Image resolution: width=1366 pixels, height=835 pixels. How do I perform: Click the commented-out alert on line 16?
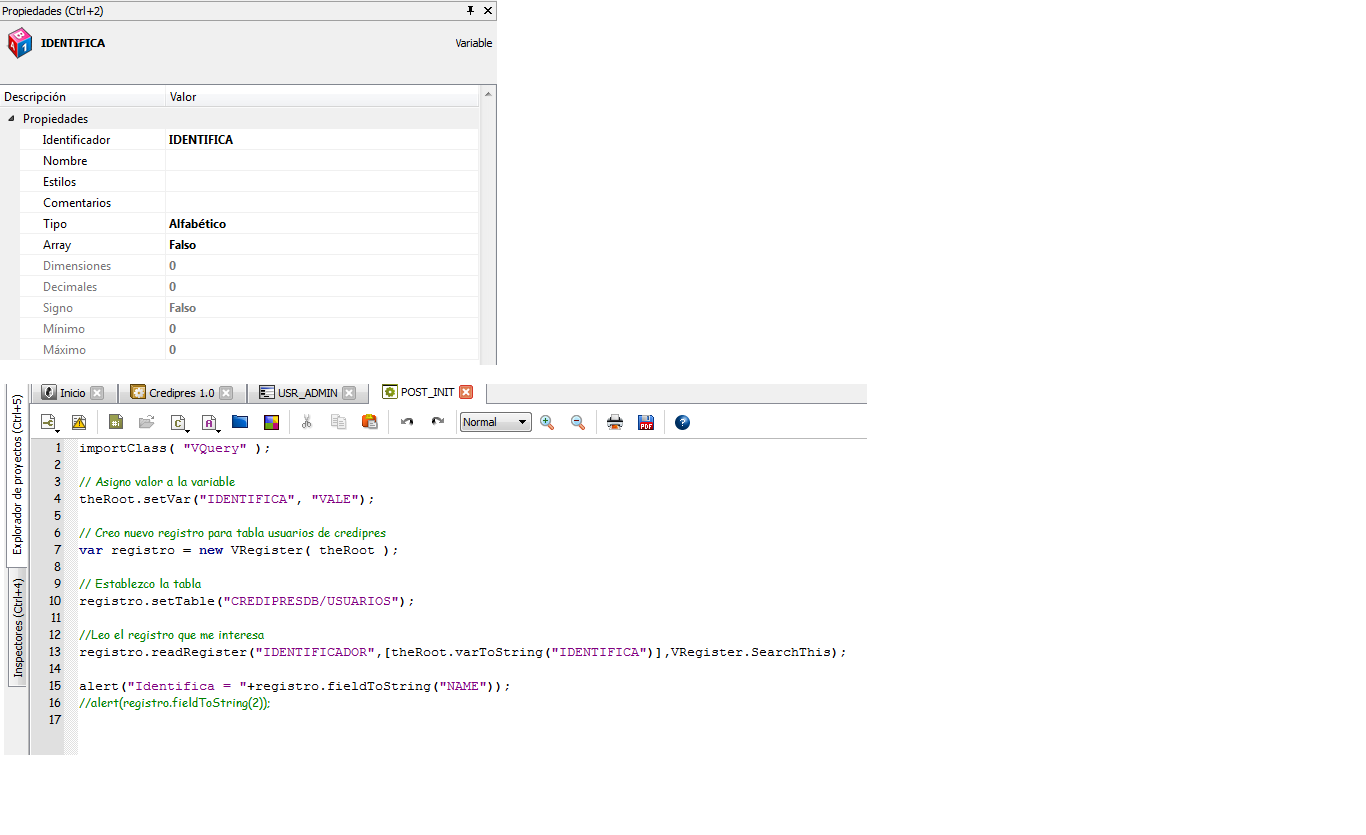(x=175, y=703)
